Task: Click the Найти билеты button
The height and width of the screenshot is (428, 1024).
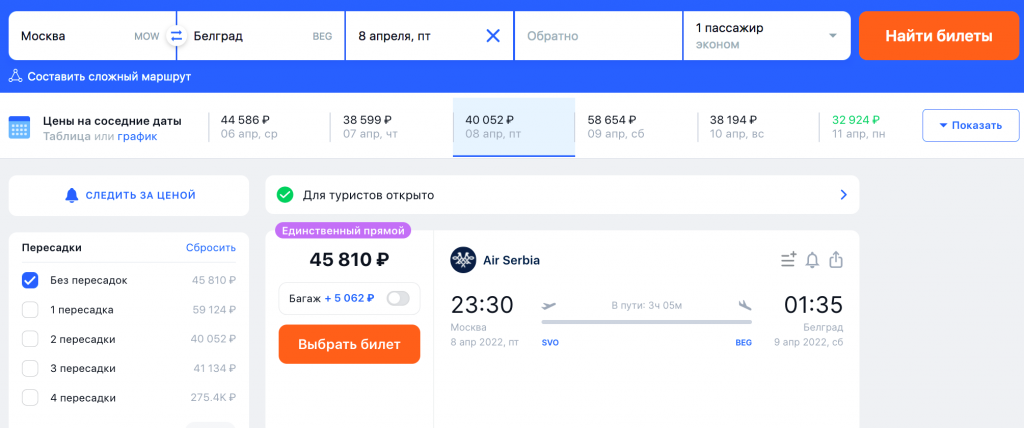Action: [x=938, y=36]
